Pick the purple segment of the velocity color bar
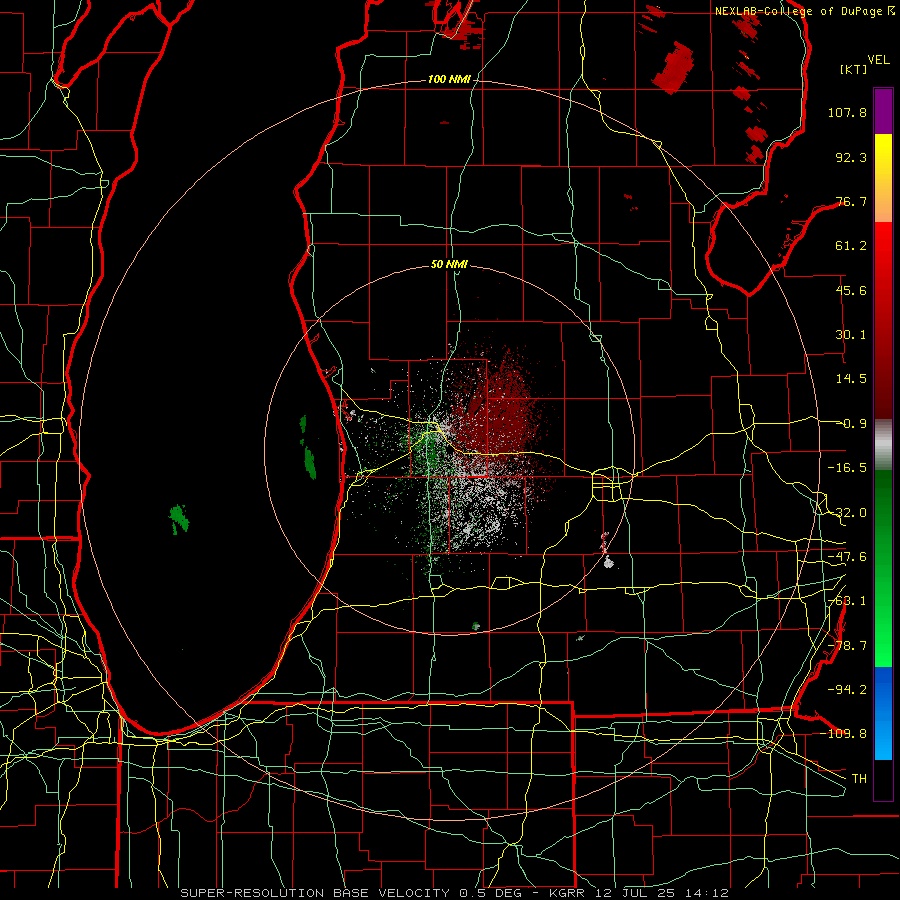The height and width of the screenshot is (900, 900). pos(883,111)
